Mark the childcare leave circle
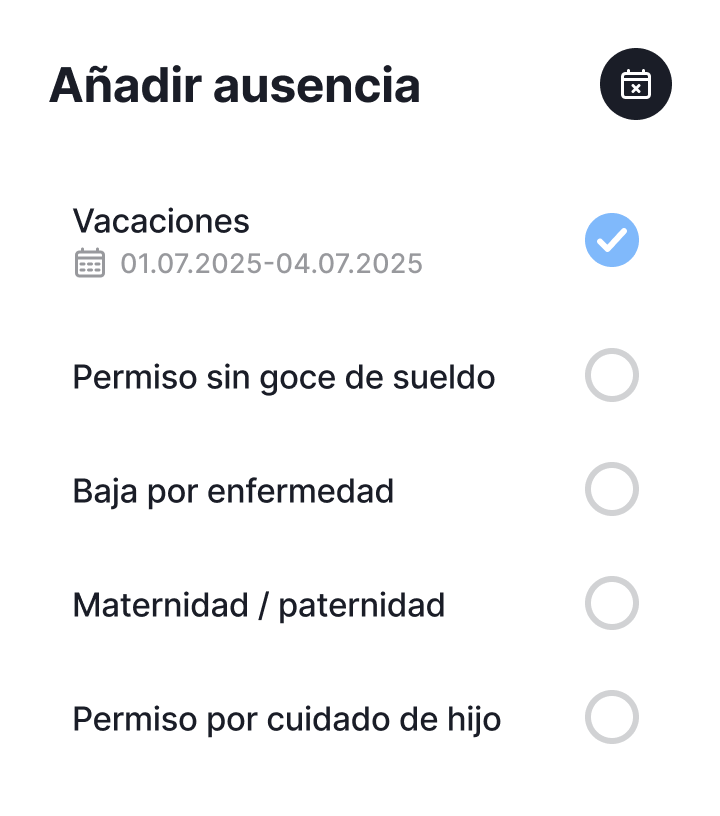The height and width of the screenshot is (816, 720). coord(612,718)
